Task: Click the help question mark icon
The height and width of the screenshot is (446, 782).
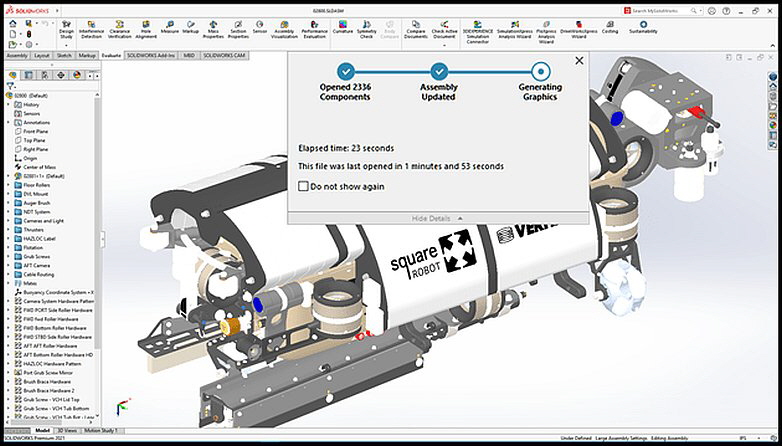Action: [726, 10]
